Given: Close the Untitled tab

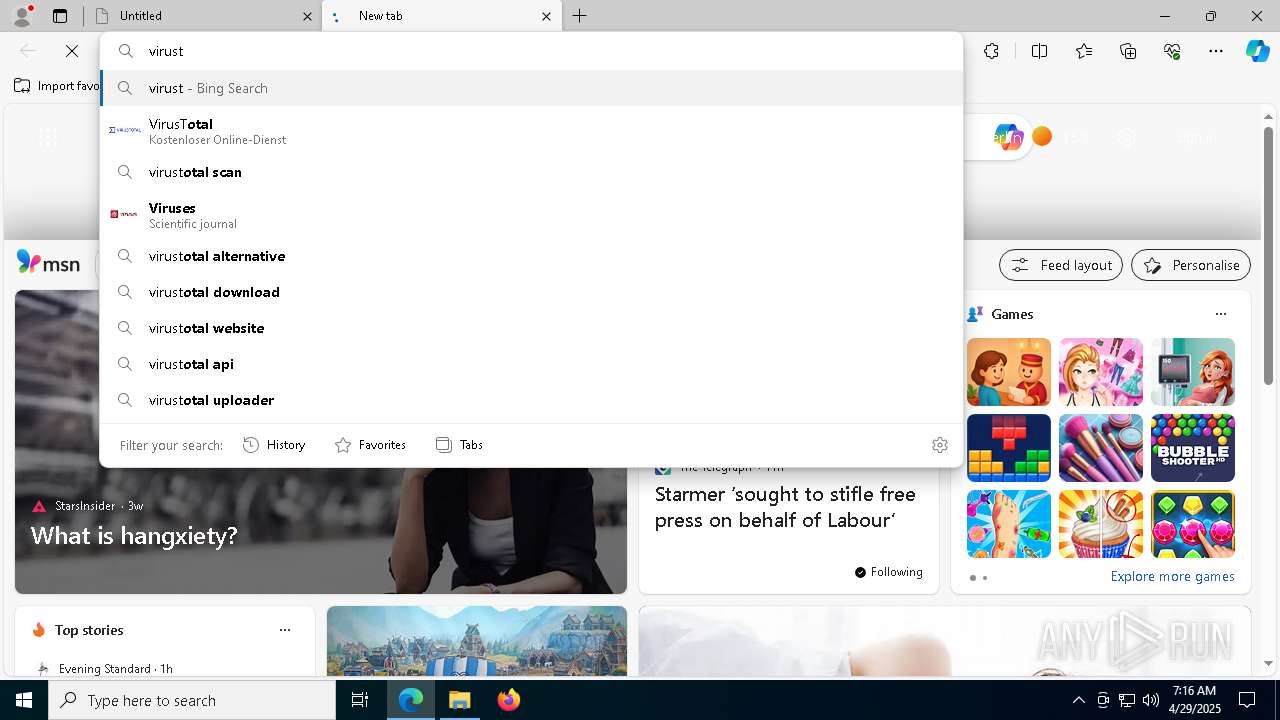Looking at the screenshot, I should [307, 16].
